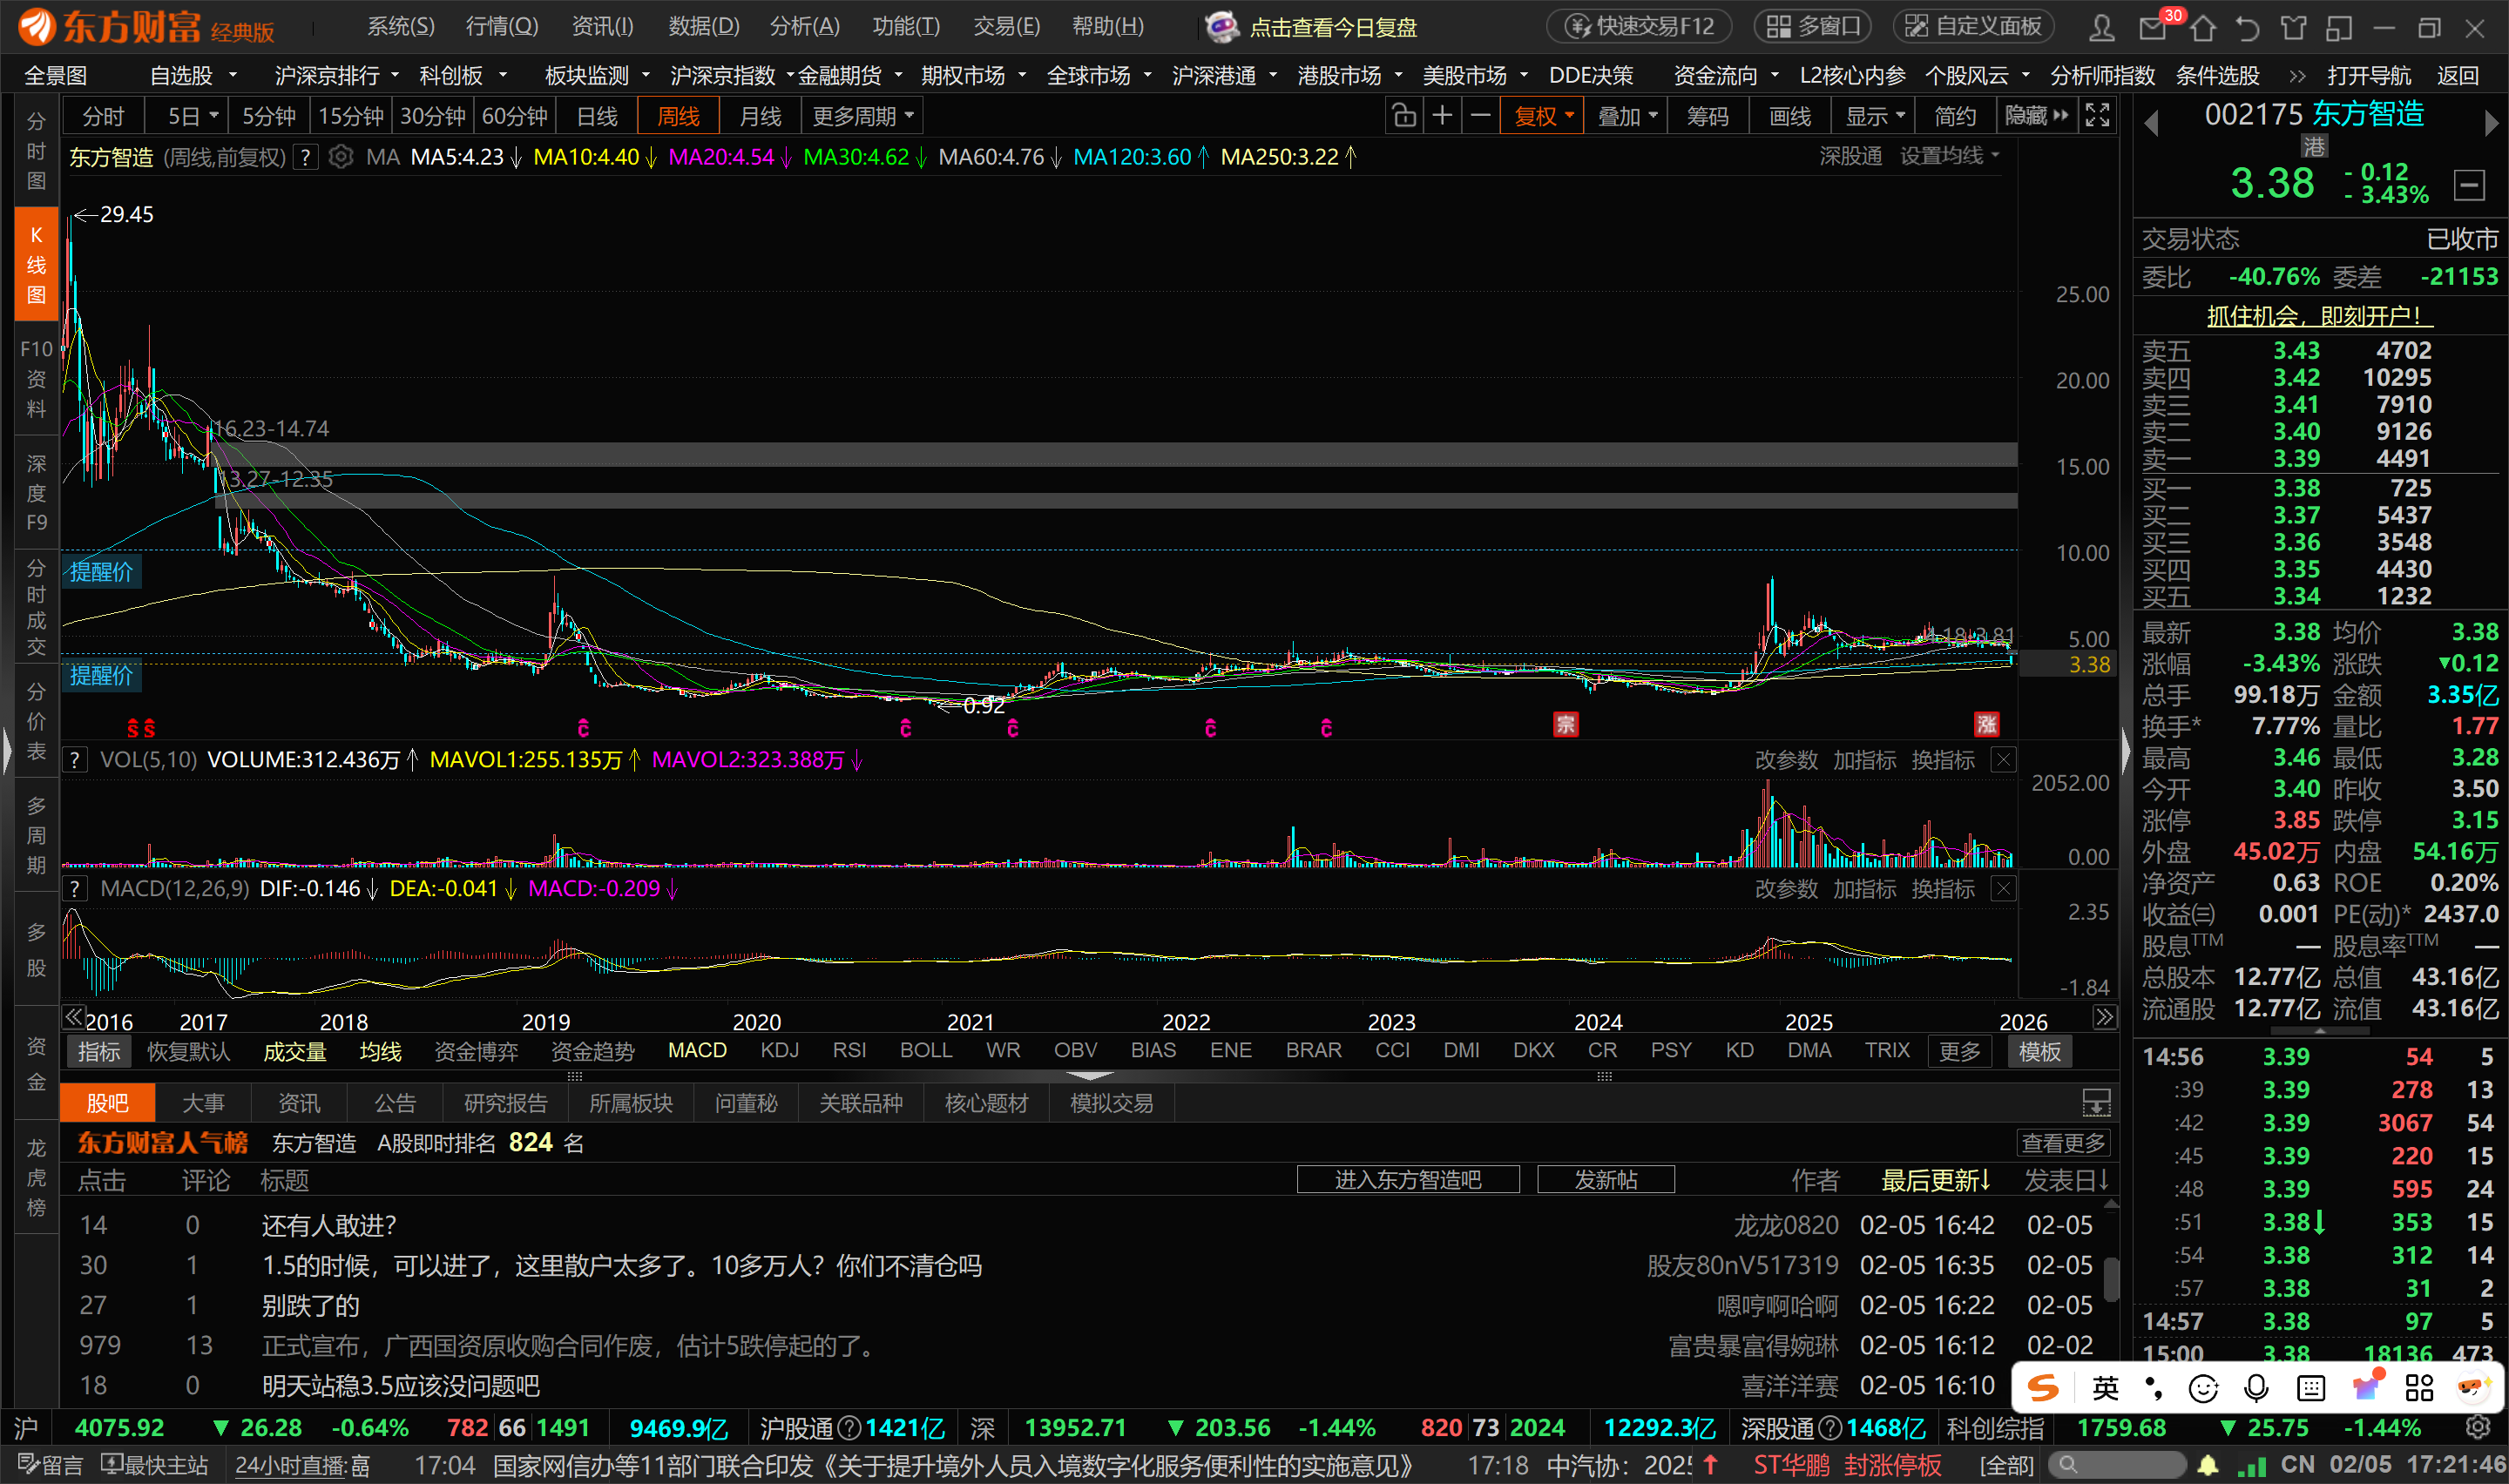The width and height of the screenshot is (2509, 1484).
Task: Click the VOL help question mark
Action: (x=75, y=760)
